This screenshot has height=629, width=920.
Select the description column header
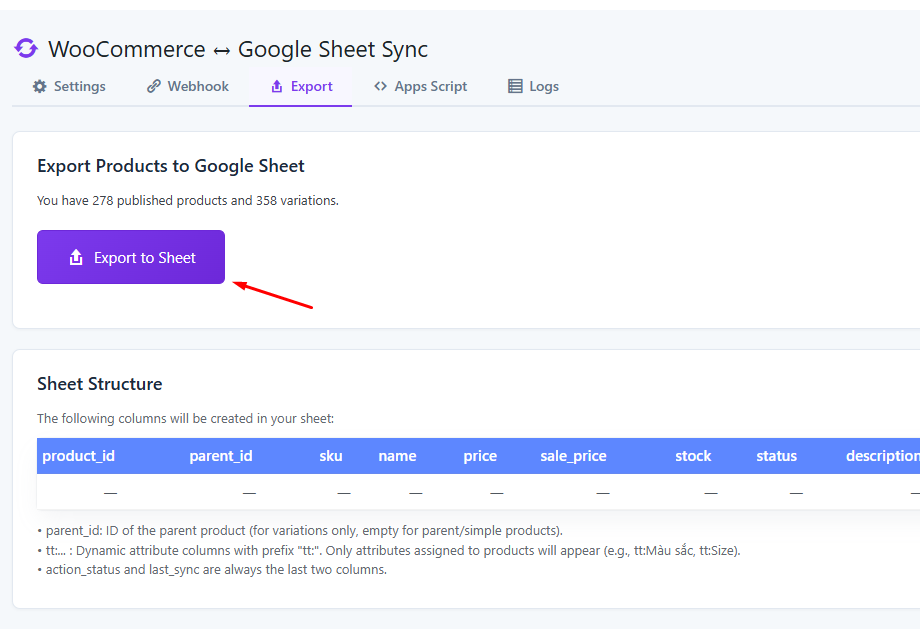(881, 456)
